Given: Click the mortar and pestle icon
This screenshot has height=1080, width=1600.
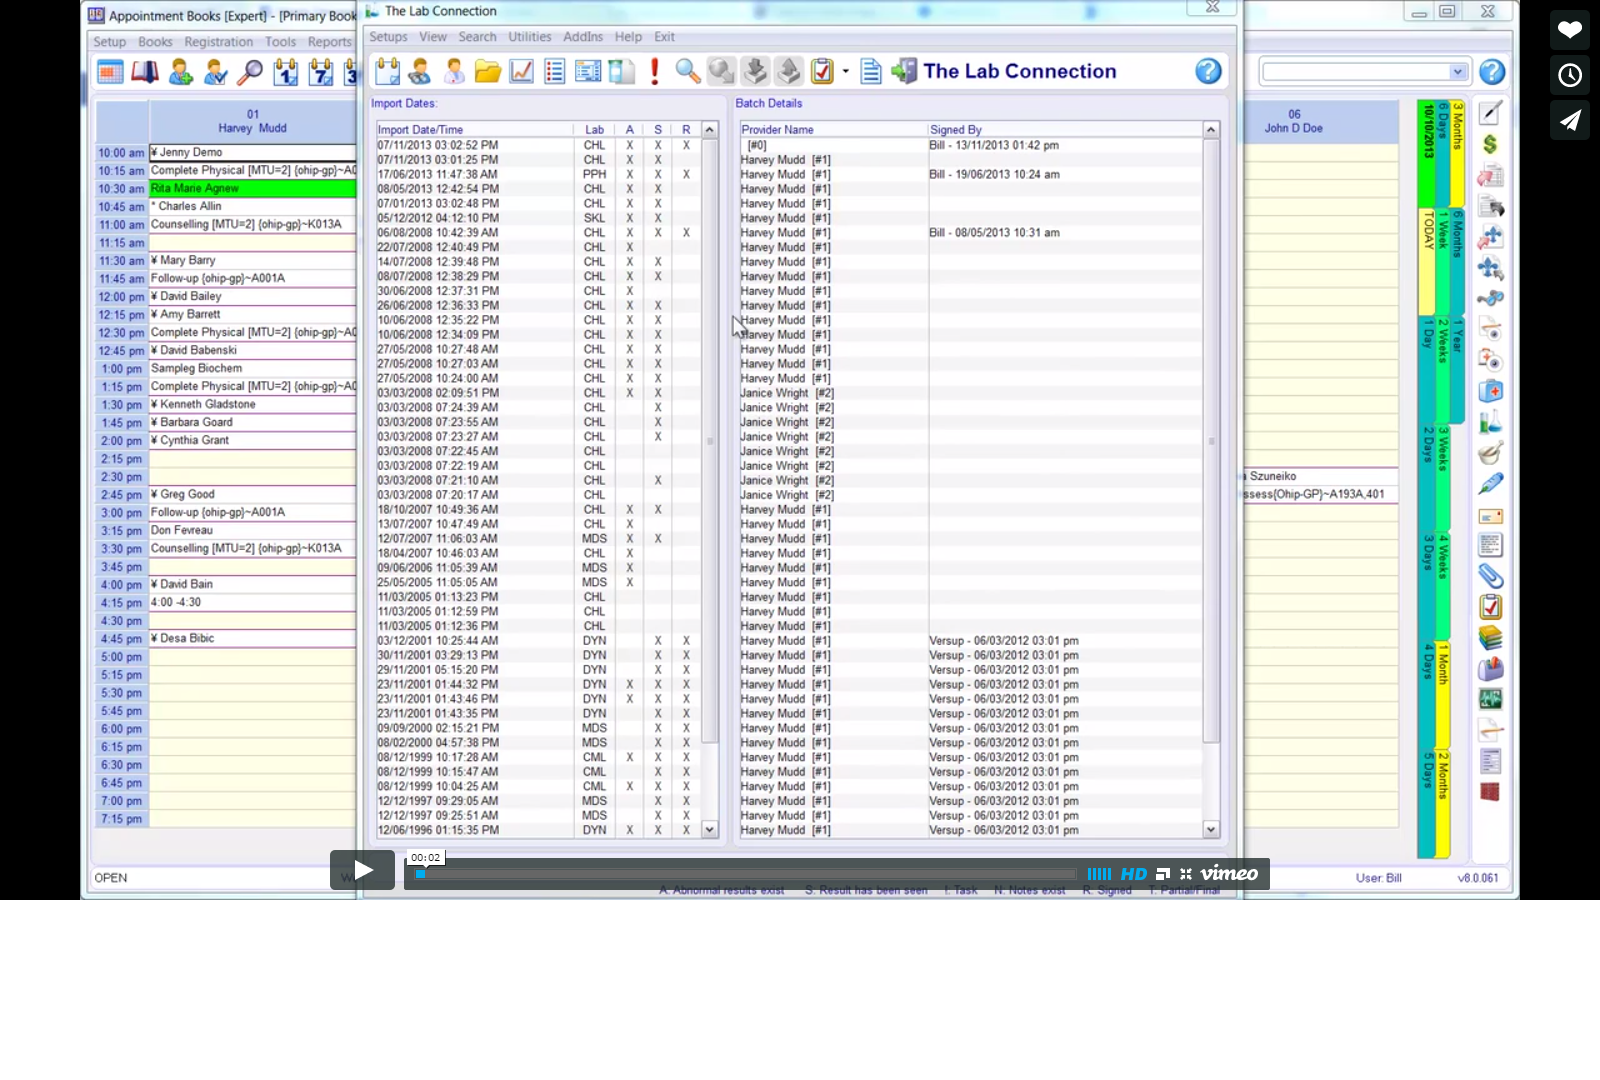Looking at the screenshot, I should [1490, 453].
